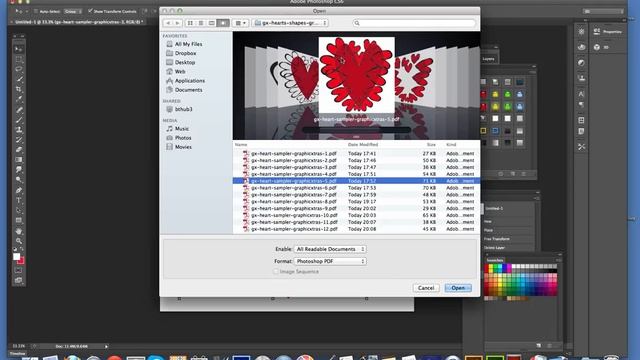The width and height of the screenshot is (640, 360).
Task: Go back in the Open dialog
Action: pos(168,23)
